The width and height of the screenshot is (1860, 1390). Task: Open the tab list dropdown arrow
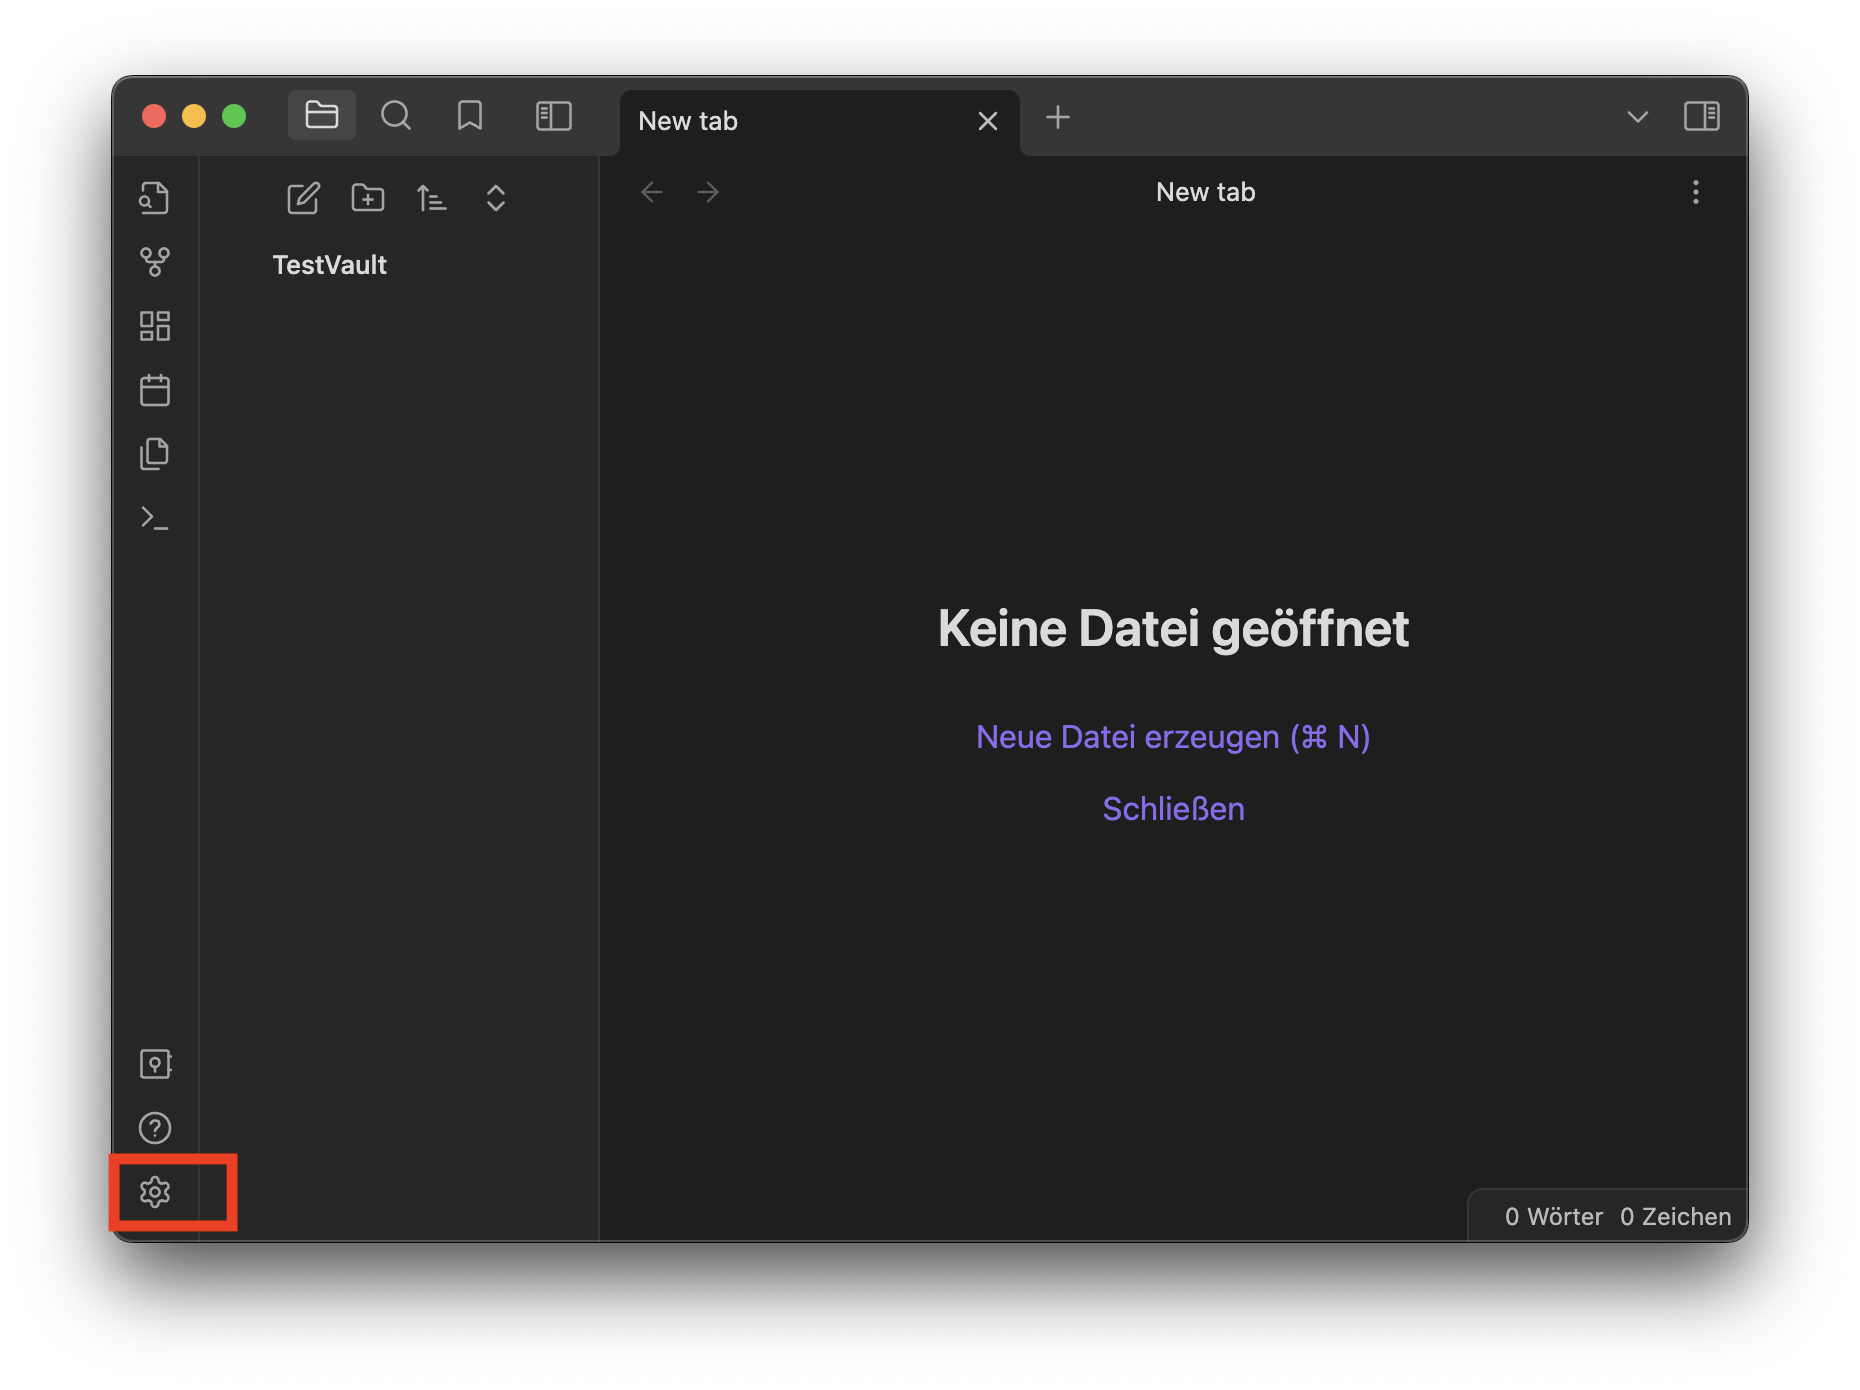pos(1637,117)
